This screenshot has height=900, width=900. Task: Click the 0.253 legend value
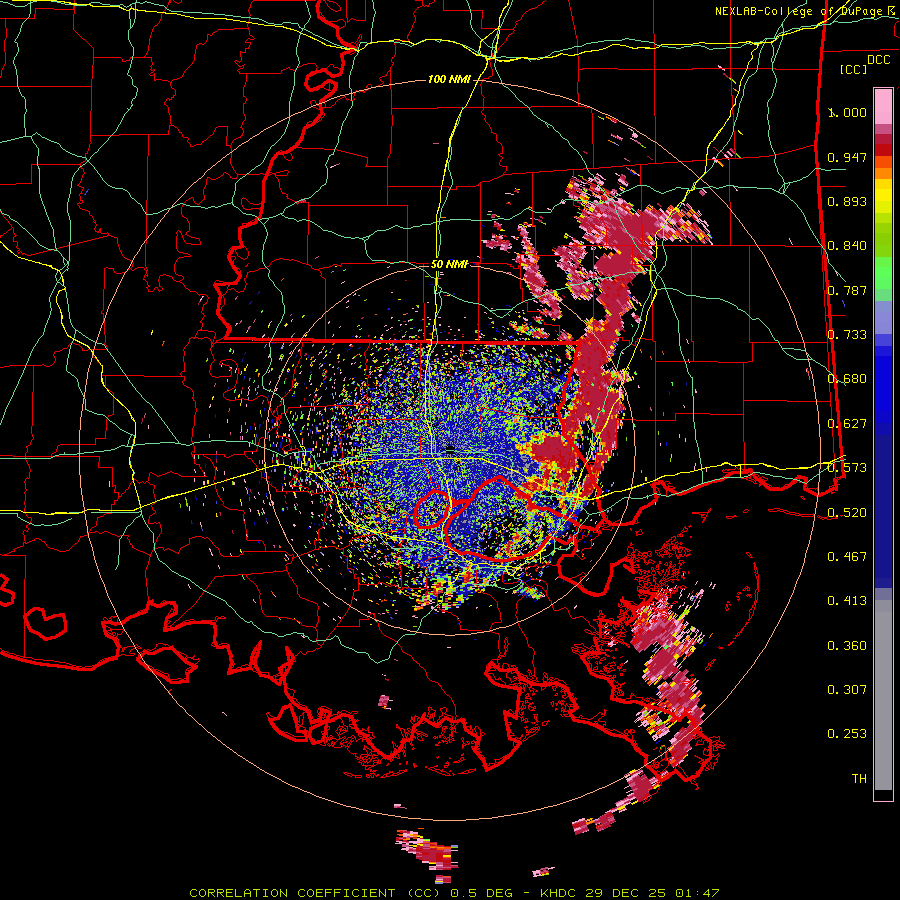(x=847, y=734)
